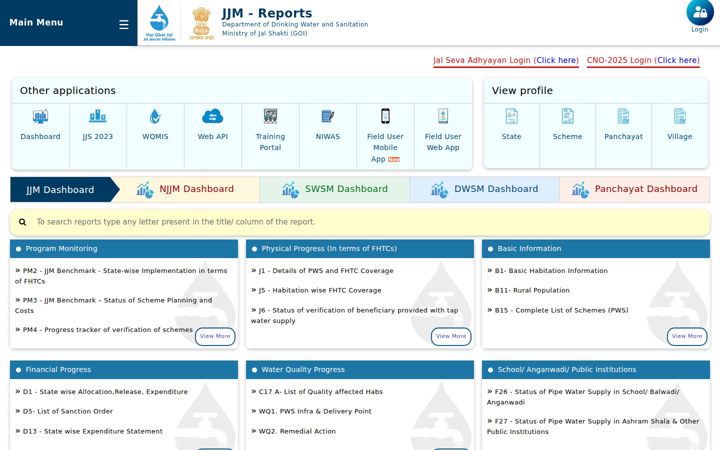Open the WQMIS water drop icon

pyautogui.click(x=155, y=116)
